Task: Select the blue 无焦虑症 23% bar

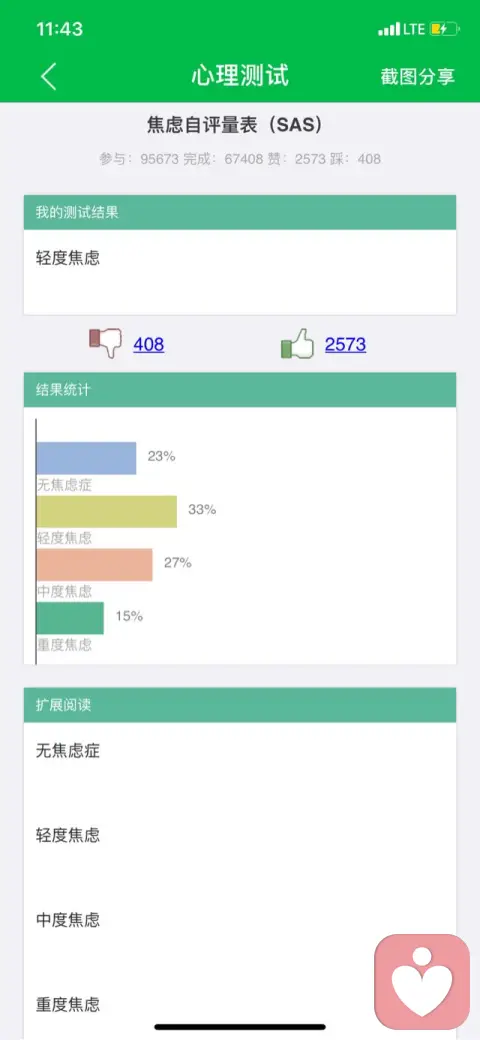Action: click(86, 458)
